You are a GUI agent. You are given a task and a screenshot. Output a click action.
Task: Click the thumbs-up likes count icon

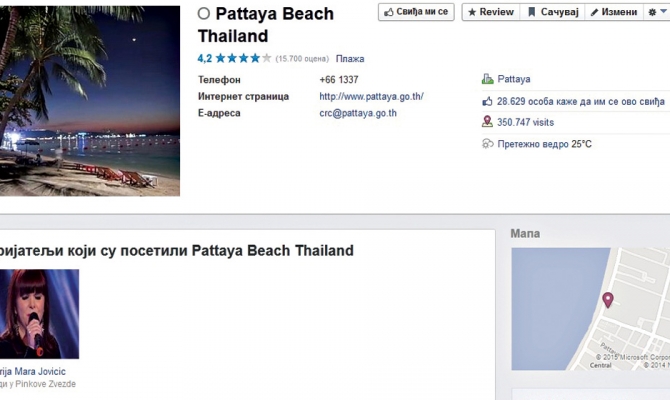pyautogui.click(x=487, y=101)
